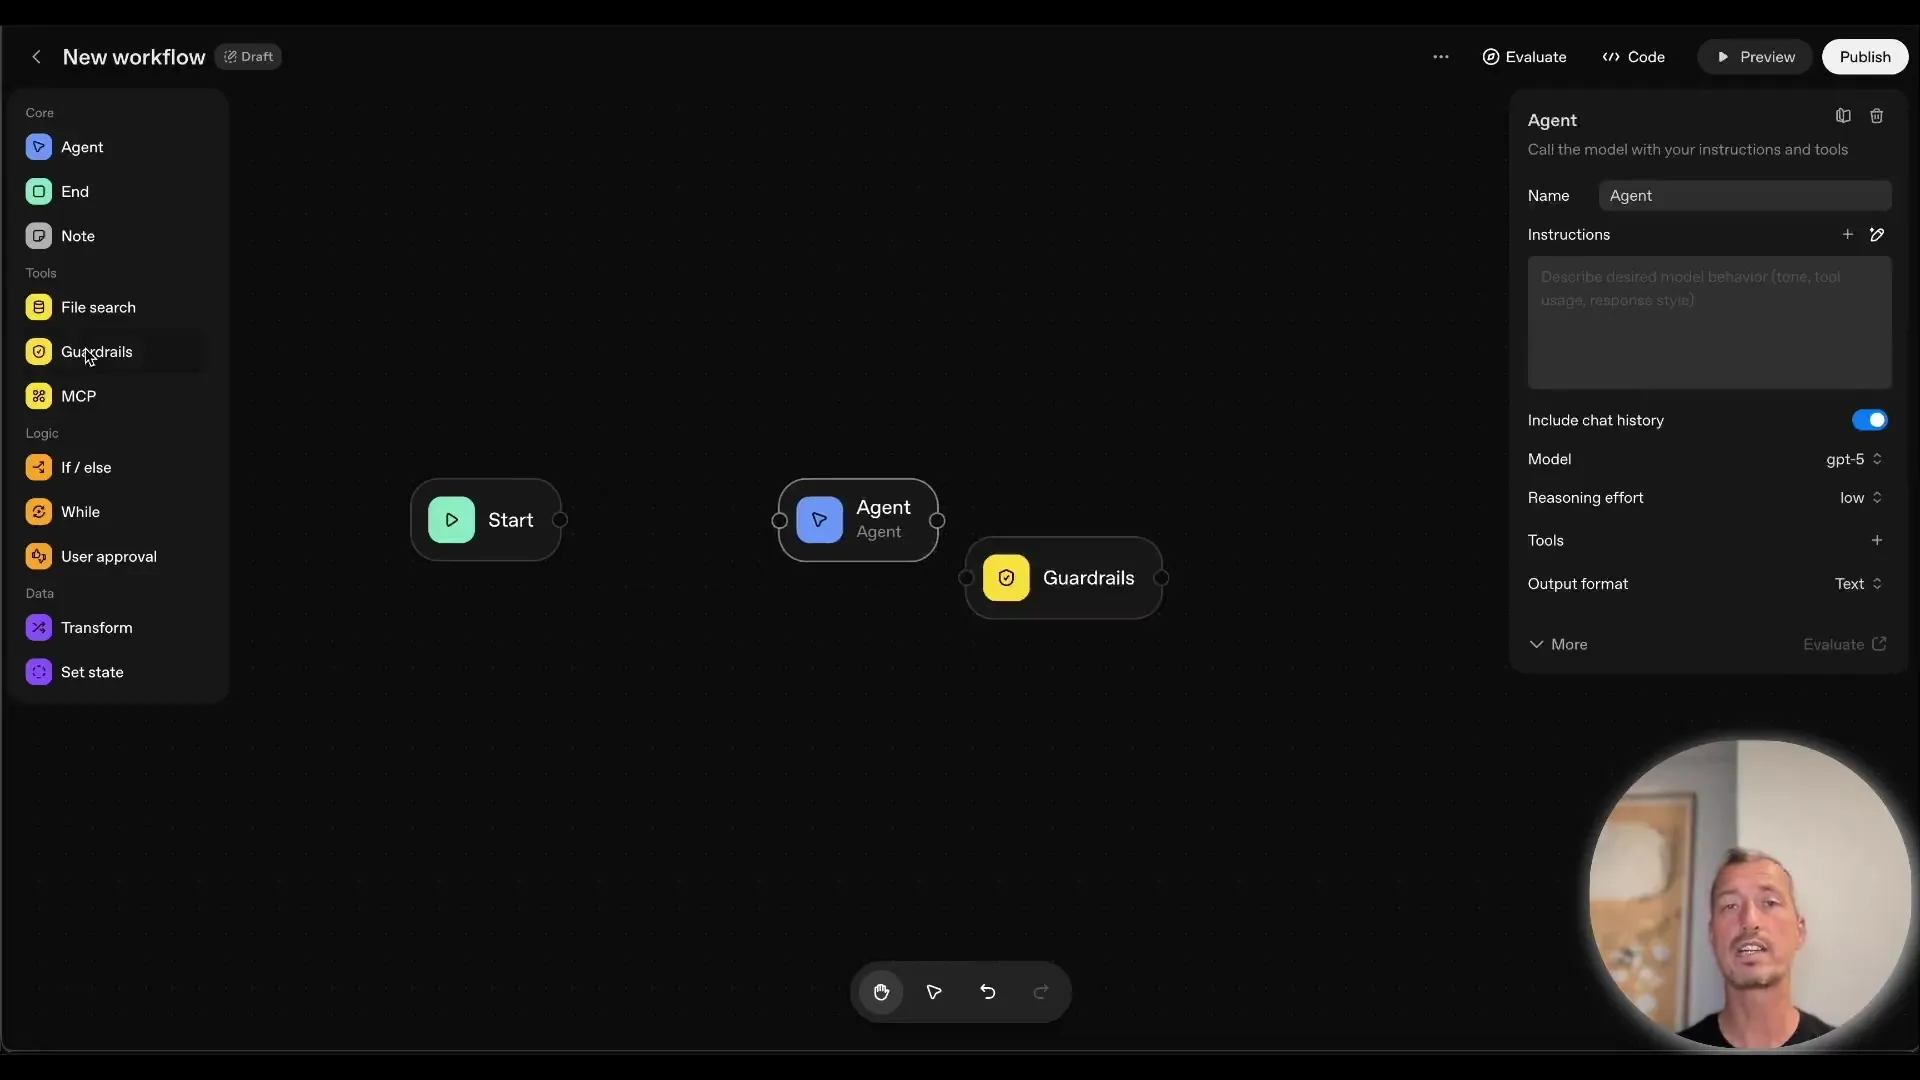
Task: Click the docs book icon in Agent panel
Action: pyautogui.click(x=1843, y=116)
